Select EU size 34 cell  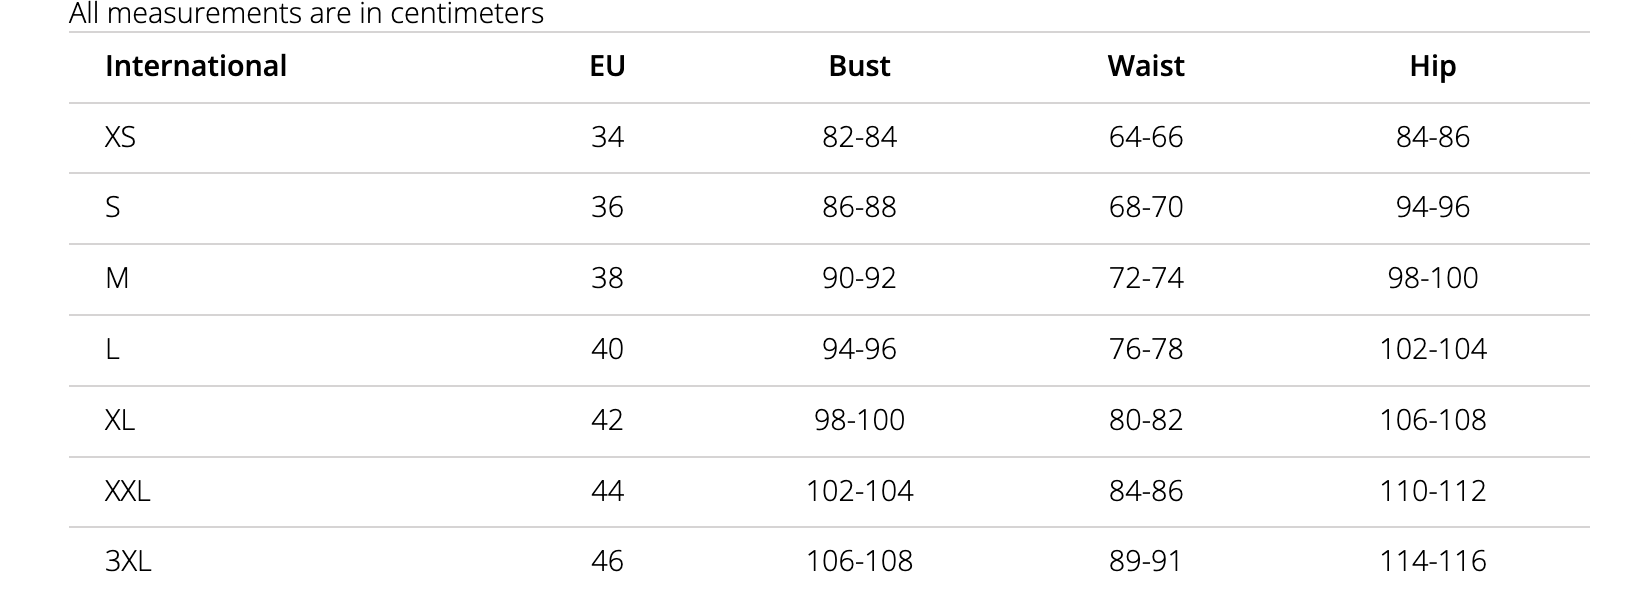[607, 137]
